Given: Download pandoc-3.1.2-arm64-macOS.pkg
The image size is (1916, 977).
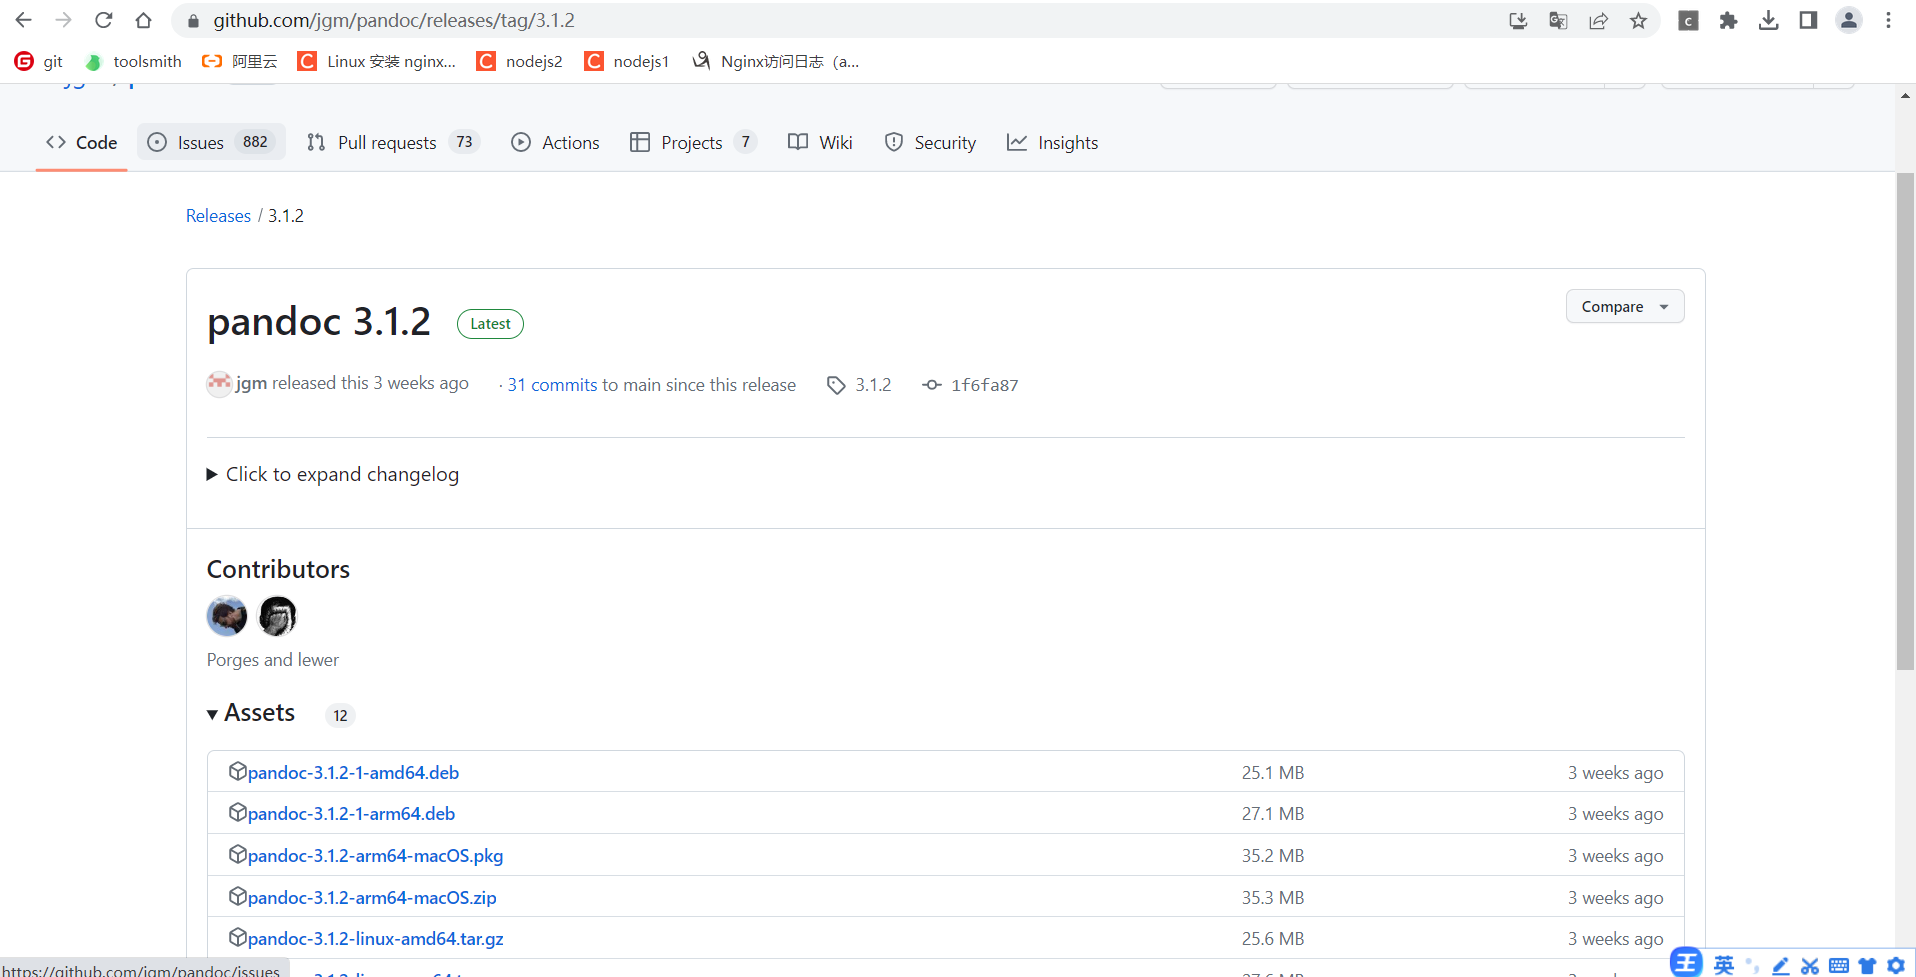Looking at the screenshot, I should click(375, 856).
